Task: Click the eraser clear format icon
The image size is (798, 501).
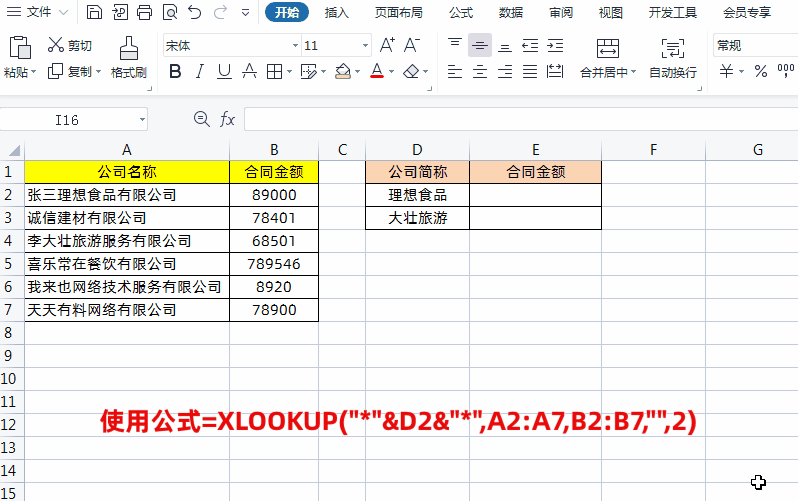Action: pyautogui.click(x=411, y=72)
